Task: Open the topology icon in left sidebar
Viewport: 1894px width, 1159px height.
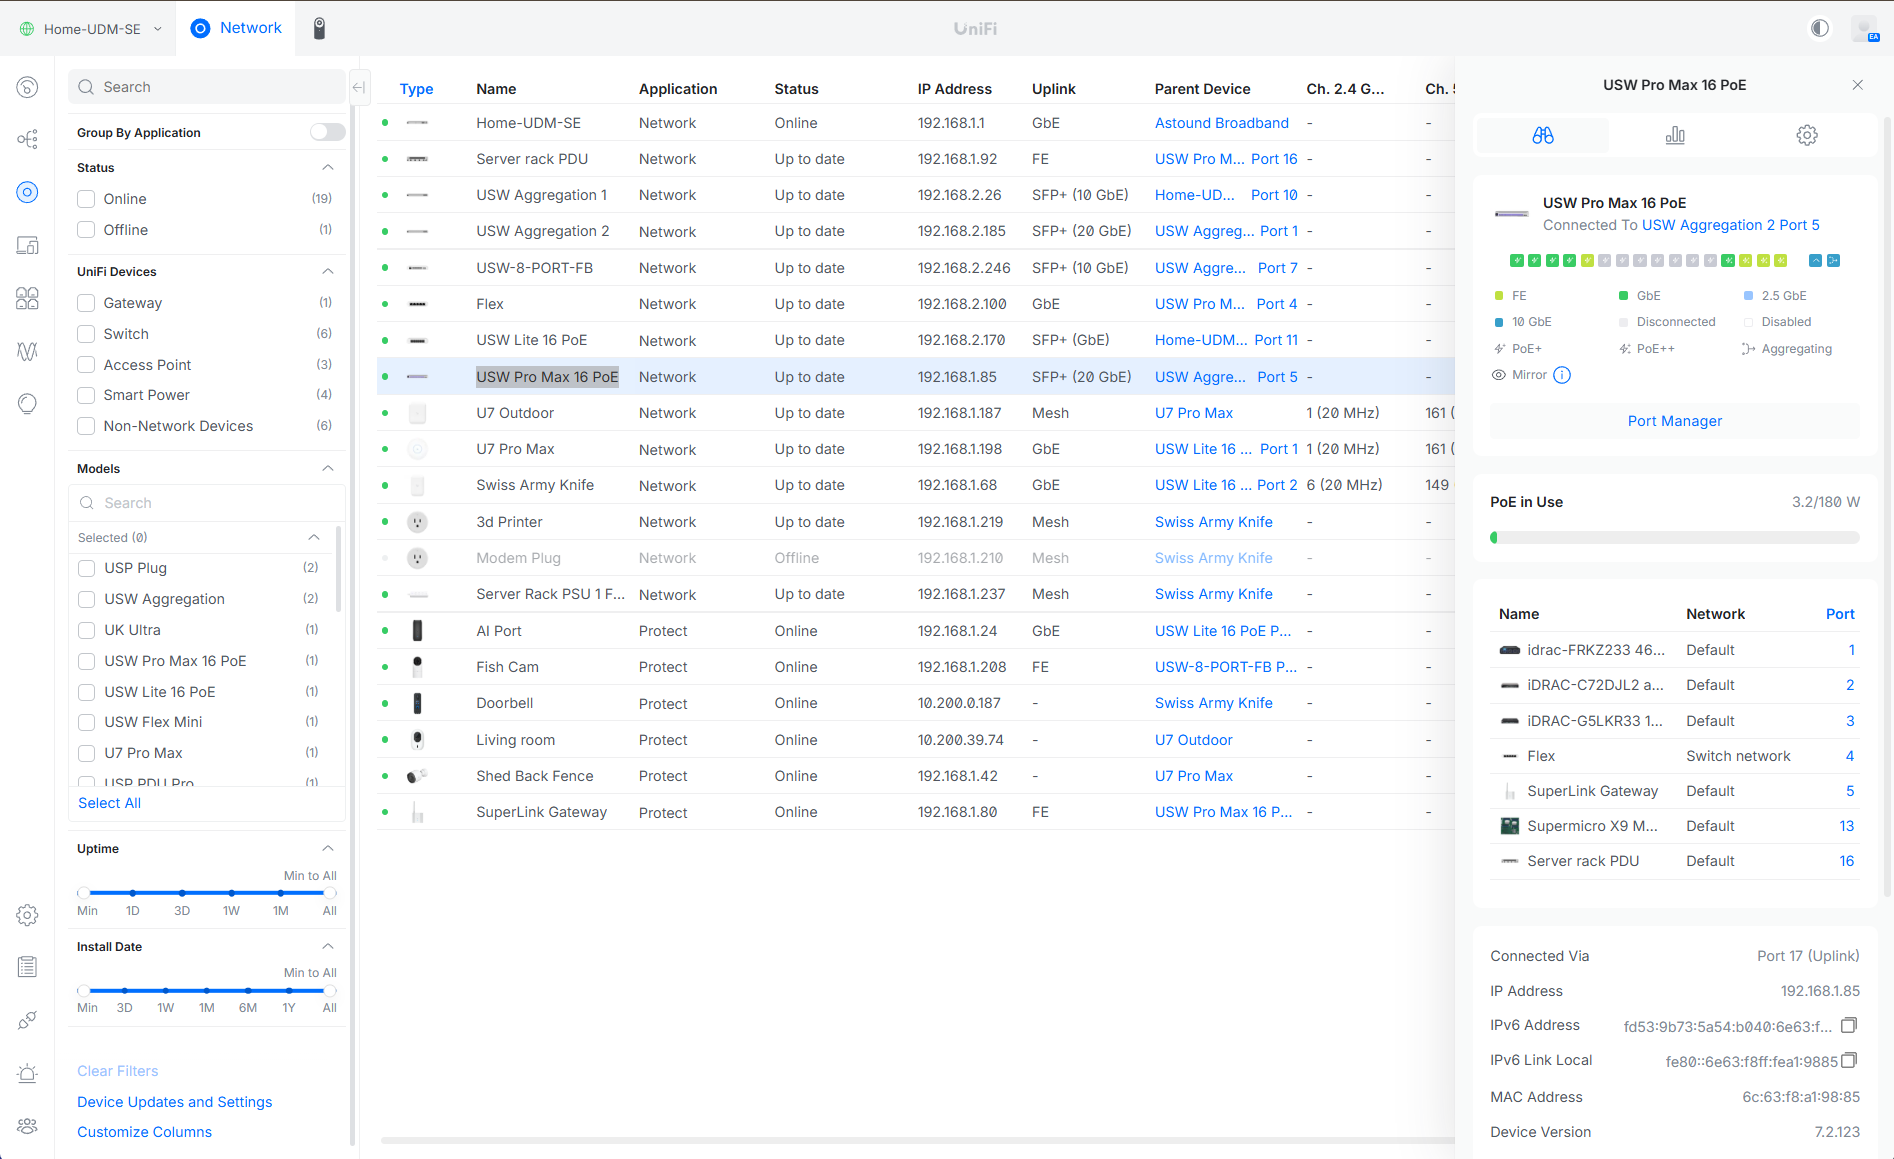Action: [x=27, y=139]
